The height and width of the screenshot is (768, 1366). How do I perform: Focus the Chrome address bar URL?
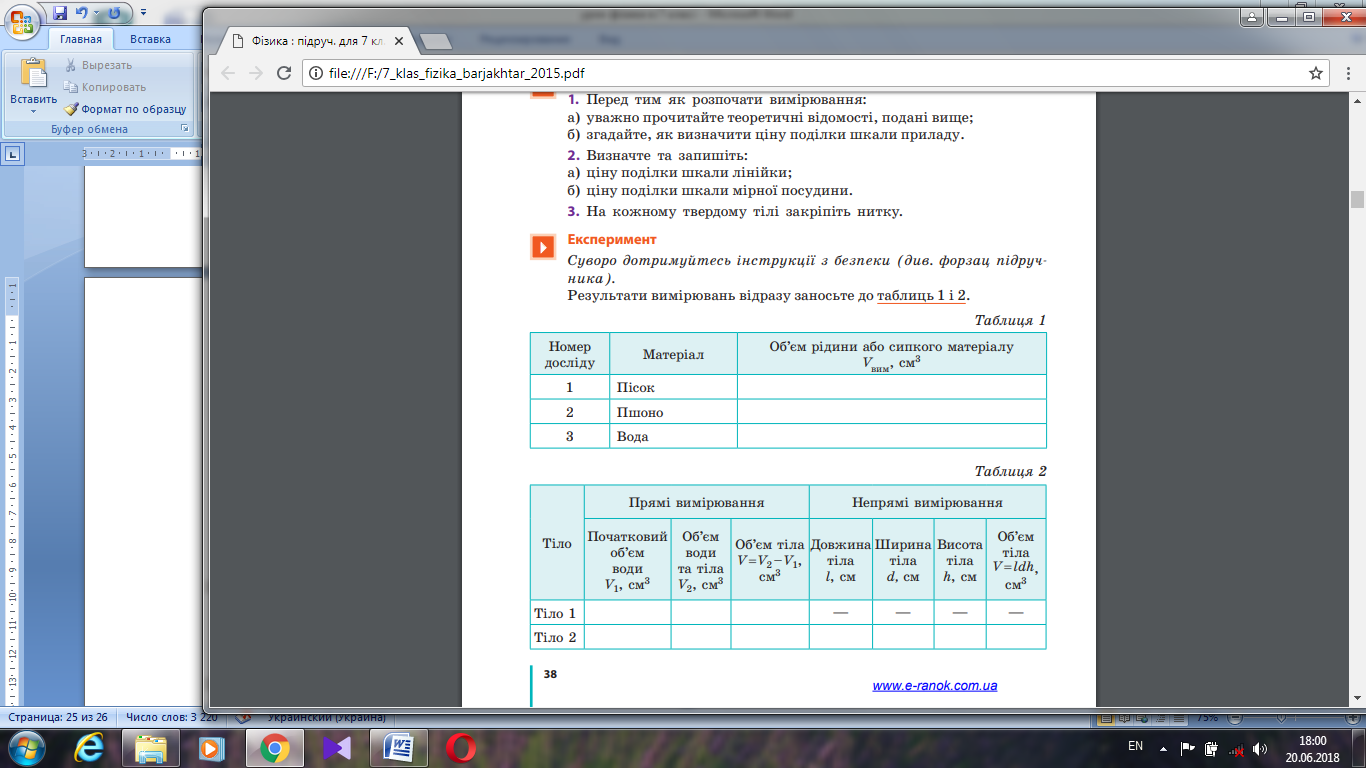coord(457,73)
